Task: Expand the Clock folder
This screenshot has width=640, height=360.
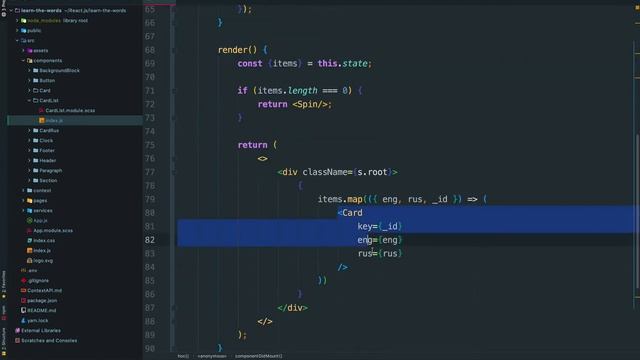Action: tap(29, 140)
